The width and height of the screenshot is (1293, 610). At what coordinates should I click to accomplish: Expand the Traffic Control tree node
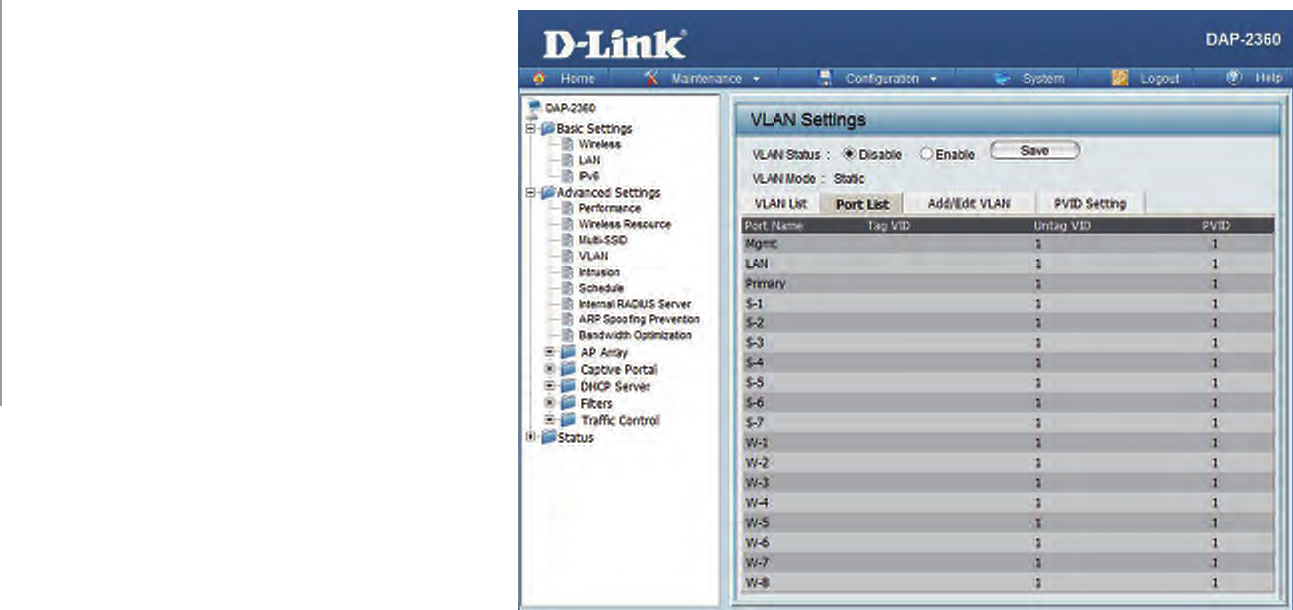click(549, 421)
